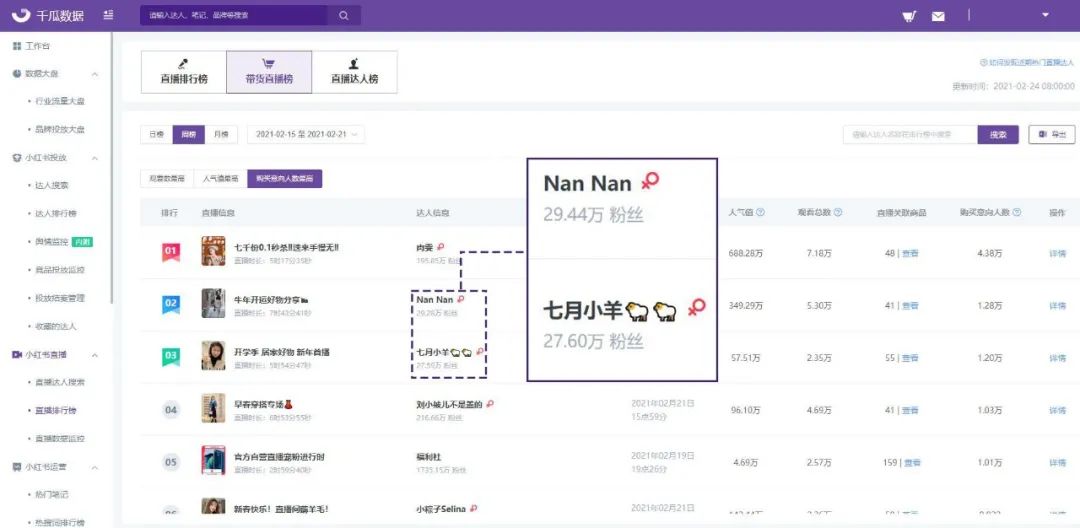The image size is (1080, 528).
Task: Toggle the sidebar collapse icon beside the logo
Action: coord(109,15)
